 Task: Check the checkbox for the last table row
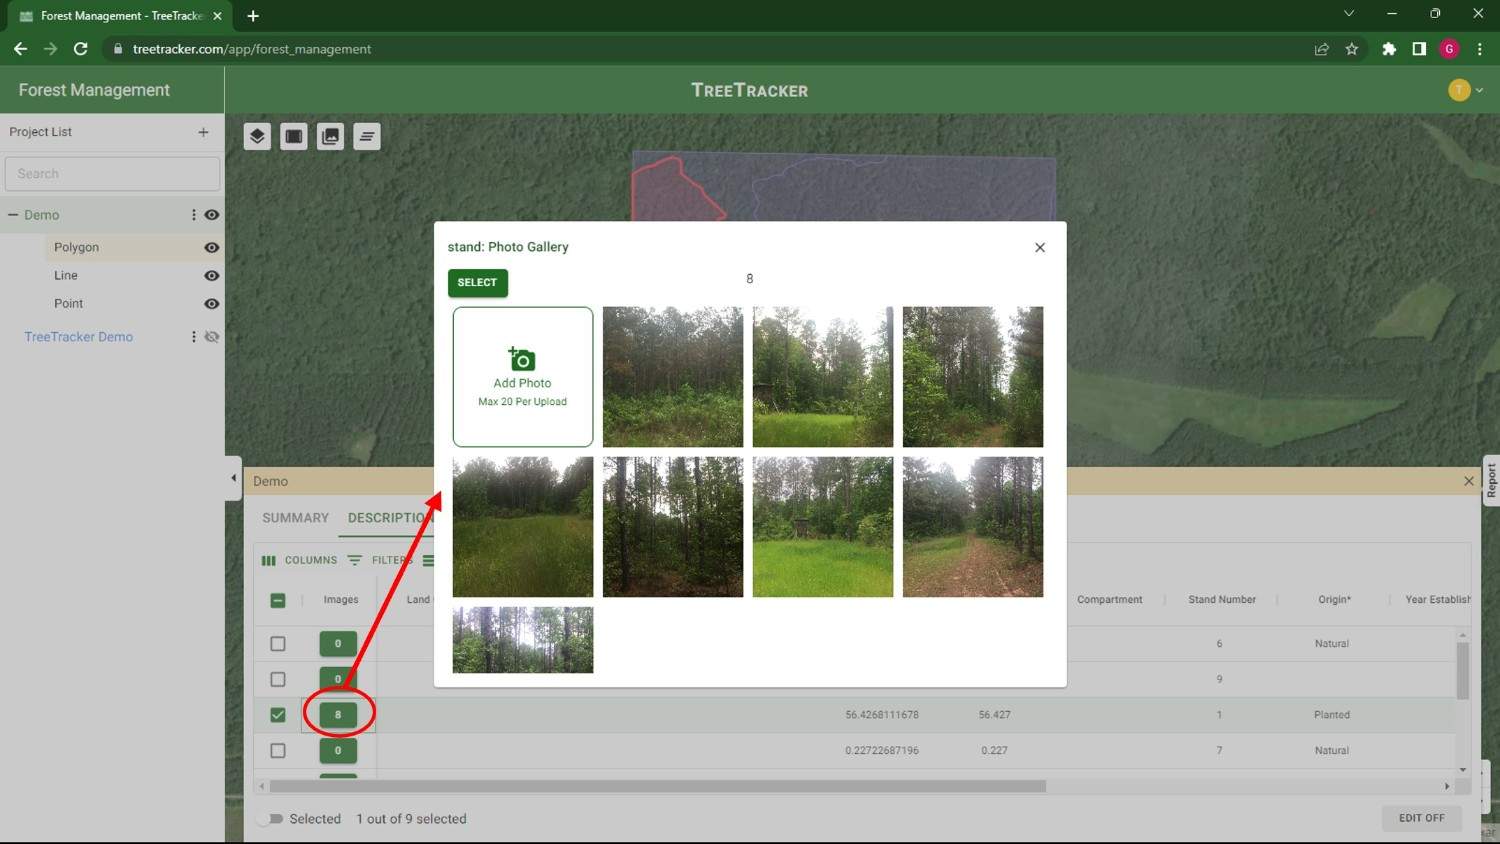tap(278, 750)
